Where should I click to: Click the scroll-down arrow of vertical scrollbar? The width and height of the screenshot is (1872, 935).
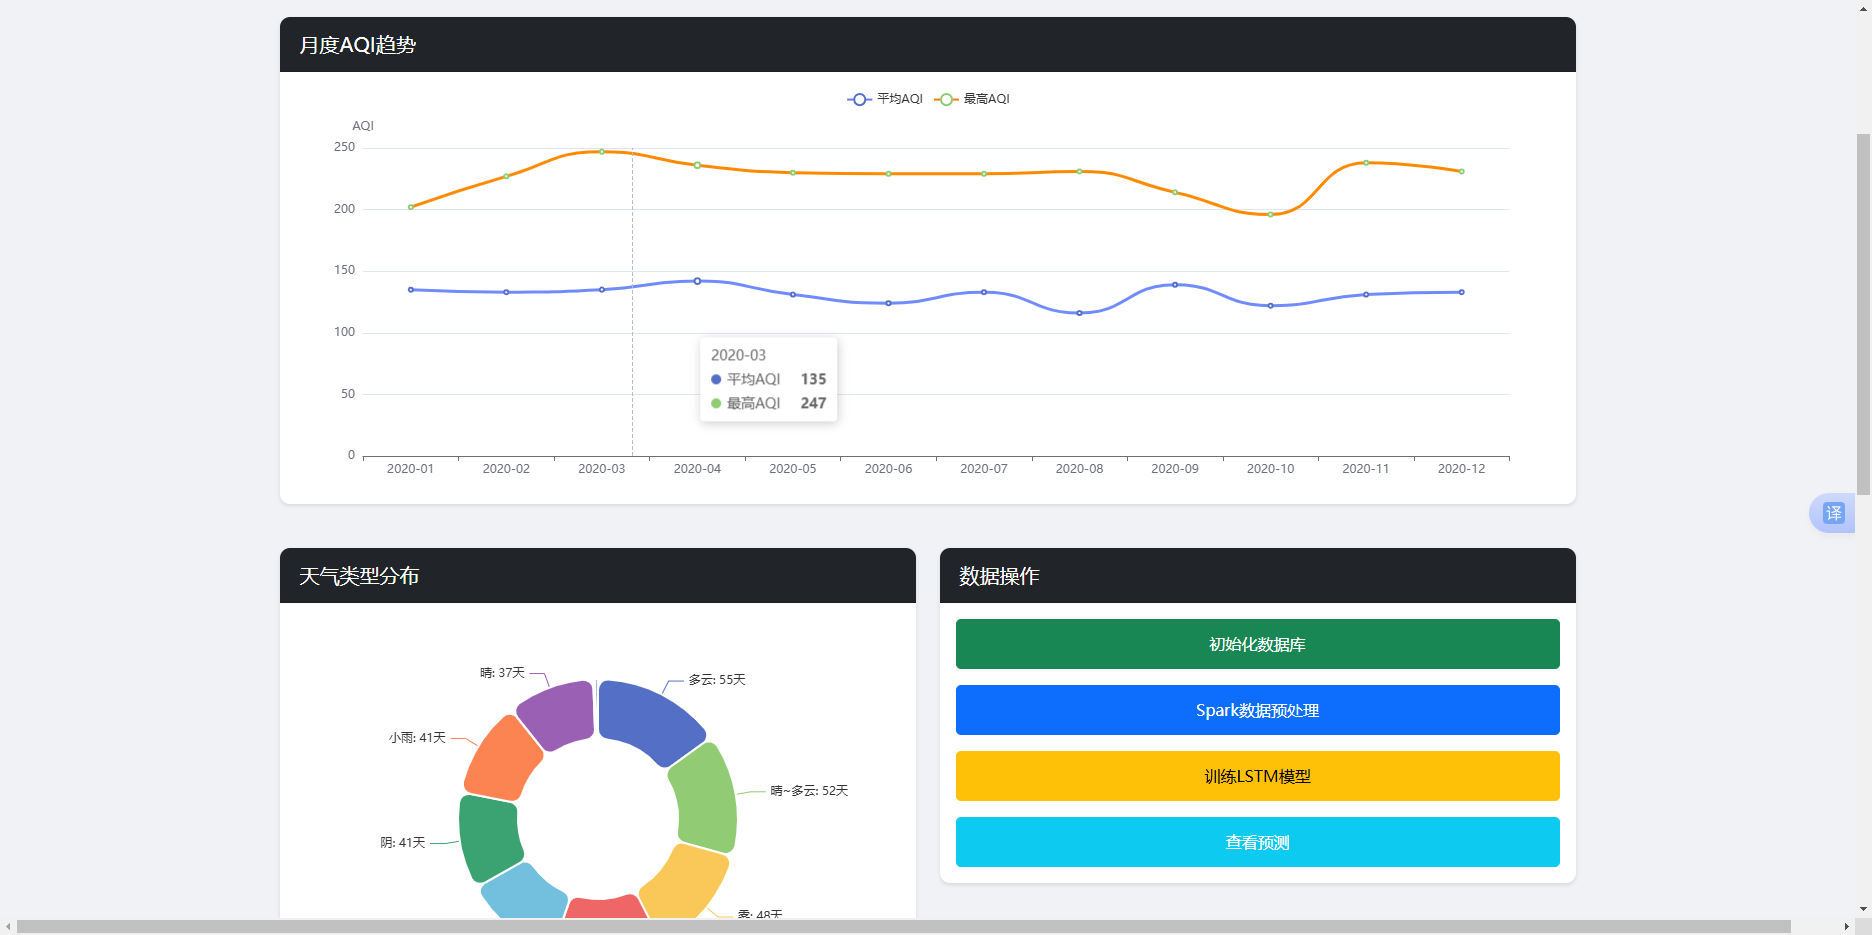click(x=1863, y=909)
